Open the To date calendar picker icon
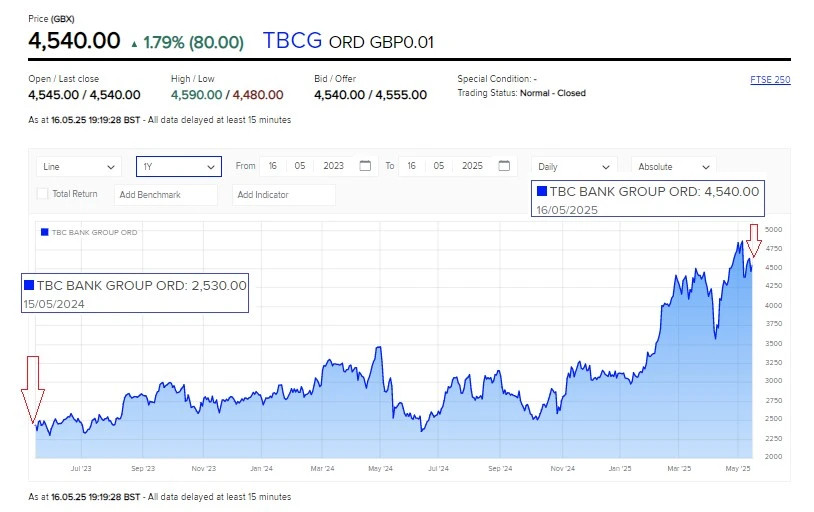The height and width of the screenshot is (512, 814). click(x=504, y=166)
